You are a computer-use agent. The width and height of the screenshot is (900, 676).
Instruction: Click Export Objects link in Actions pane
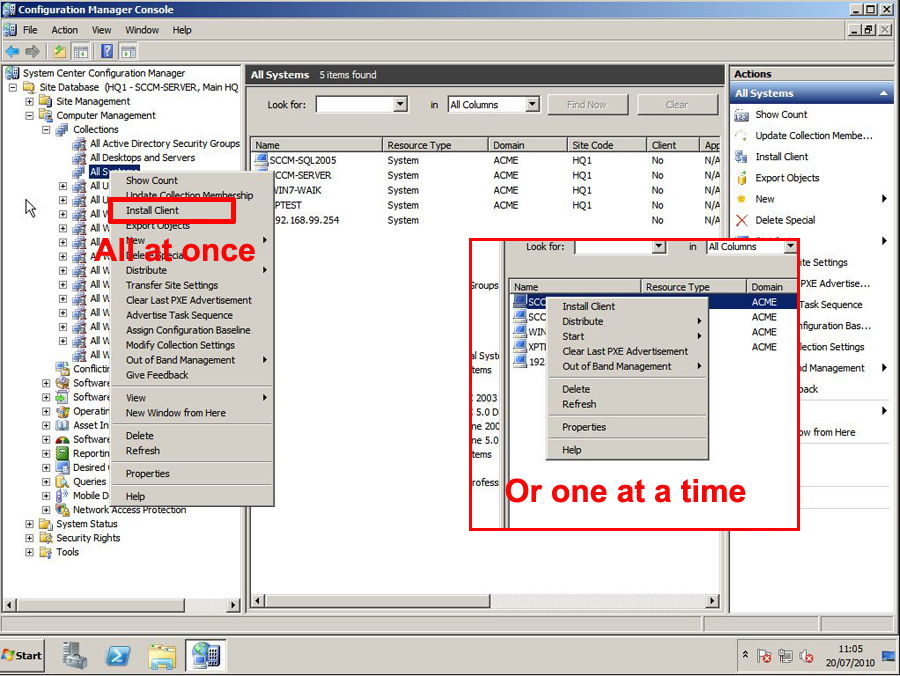(x=787, y=178)
